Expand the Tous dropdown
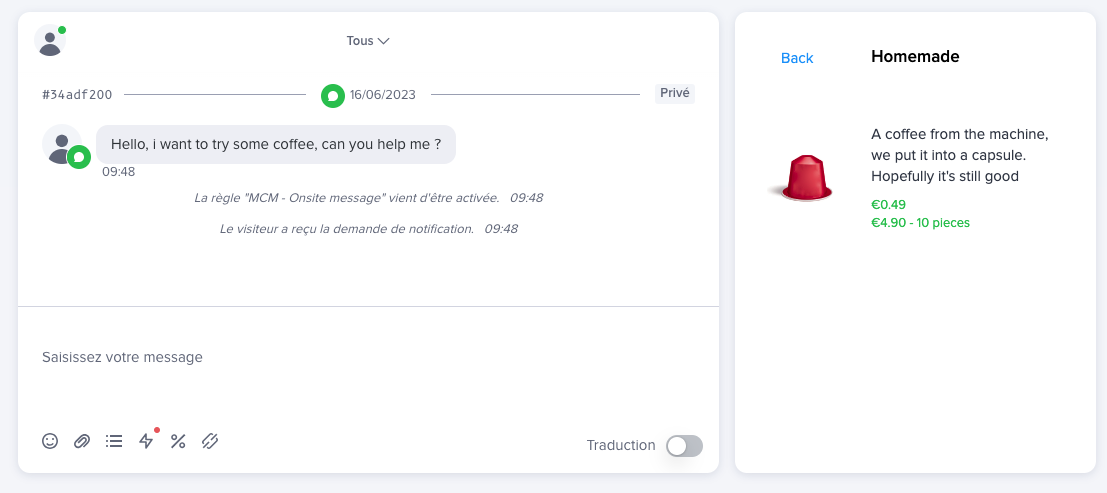This screenshot has width=1107, height=493. (367, 41)
